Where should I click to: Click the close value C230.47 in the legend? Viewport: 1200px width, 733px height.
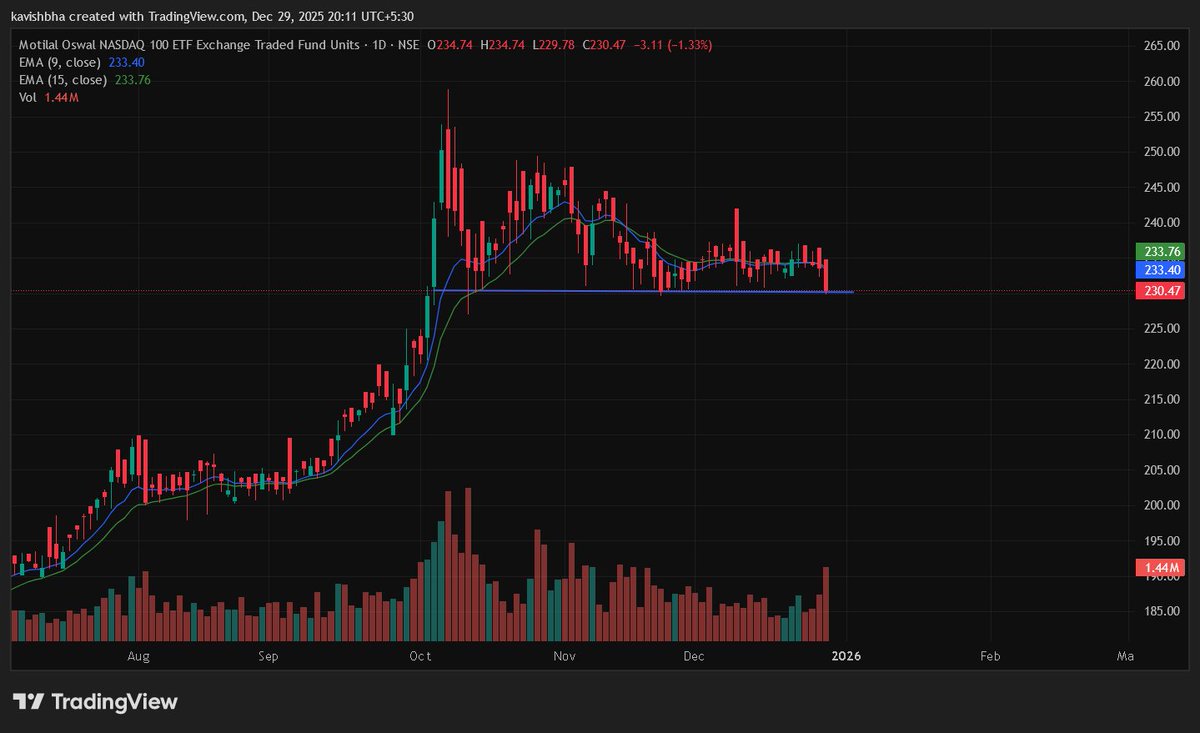[604, 46]
